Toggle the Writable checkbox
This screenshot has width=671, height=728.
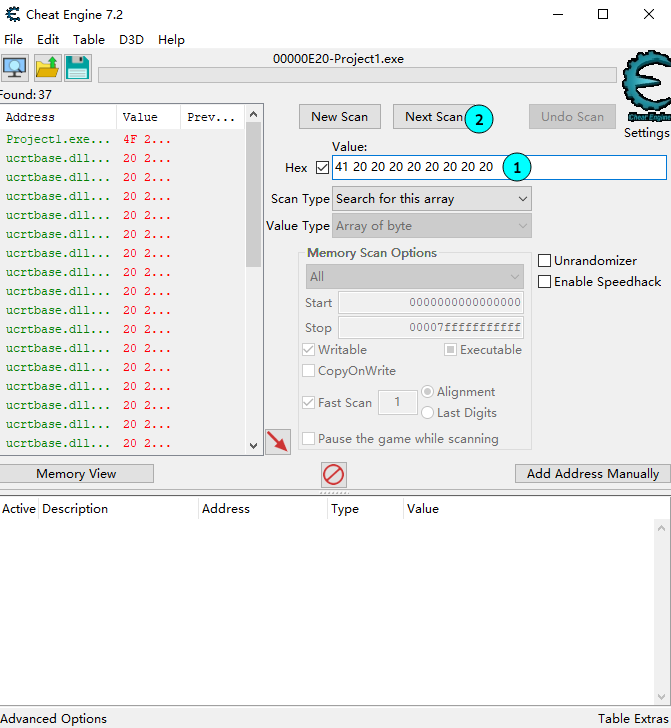click(x=308, y=350)
